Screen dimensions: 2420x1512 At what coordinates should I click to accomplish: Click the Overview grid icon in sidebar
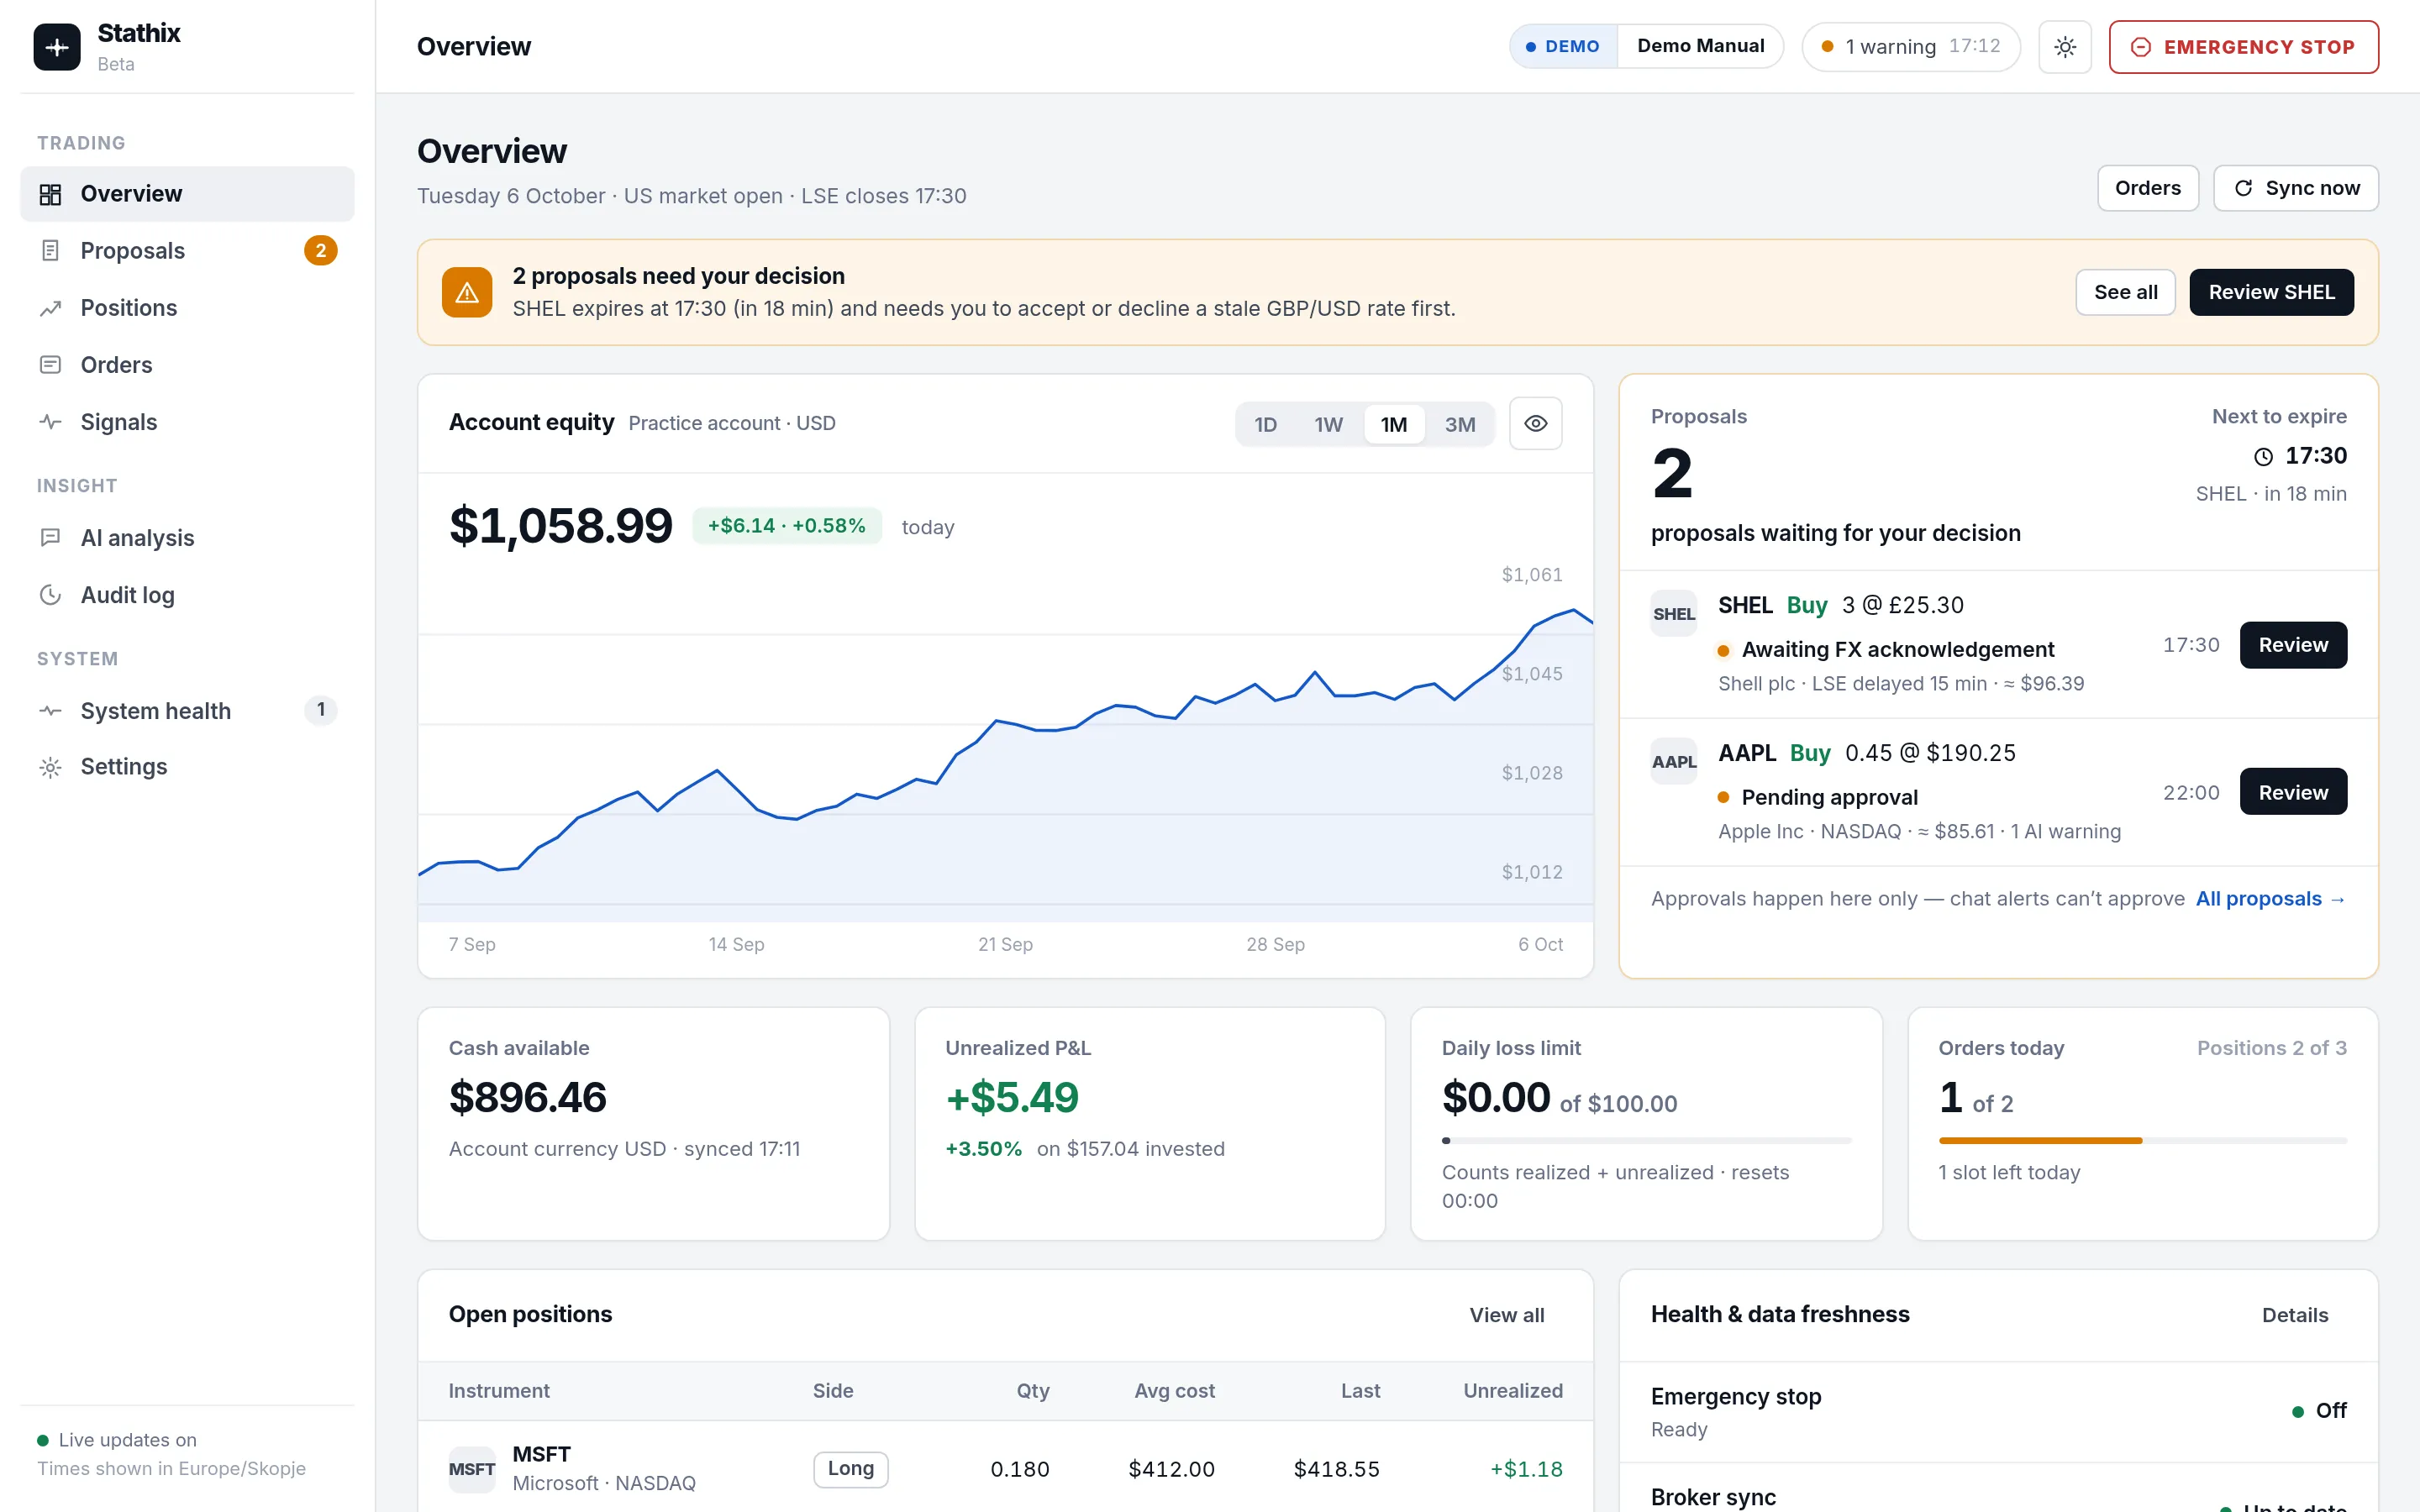tap(50, 194)
